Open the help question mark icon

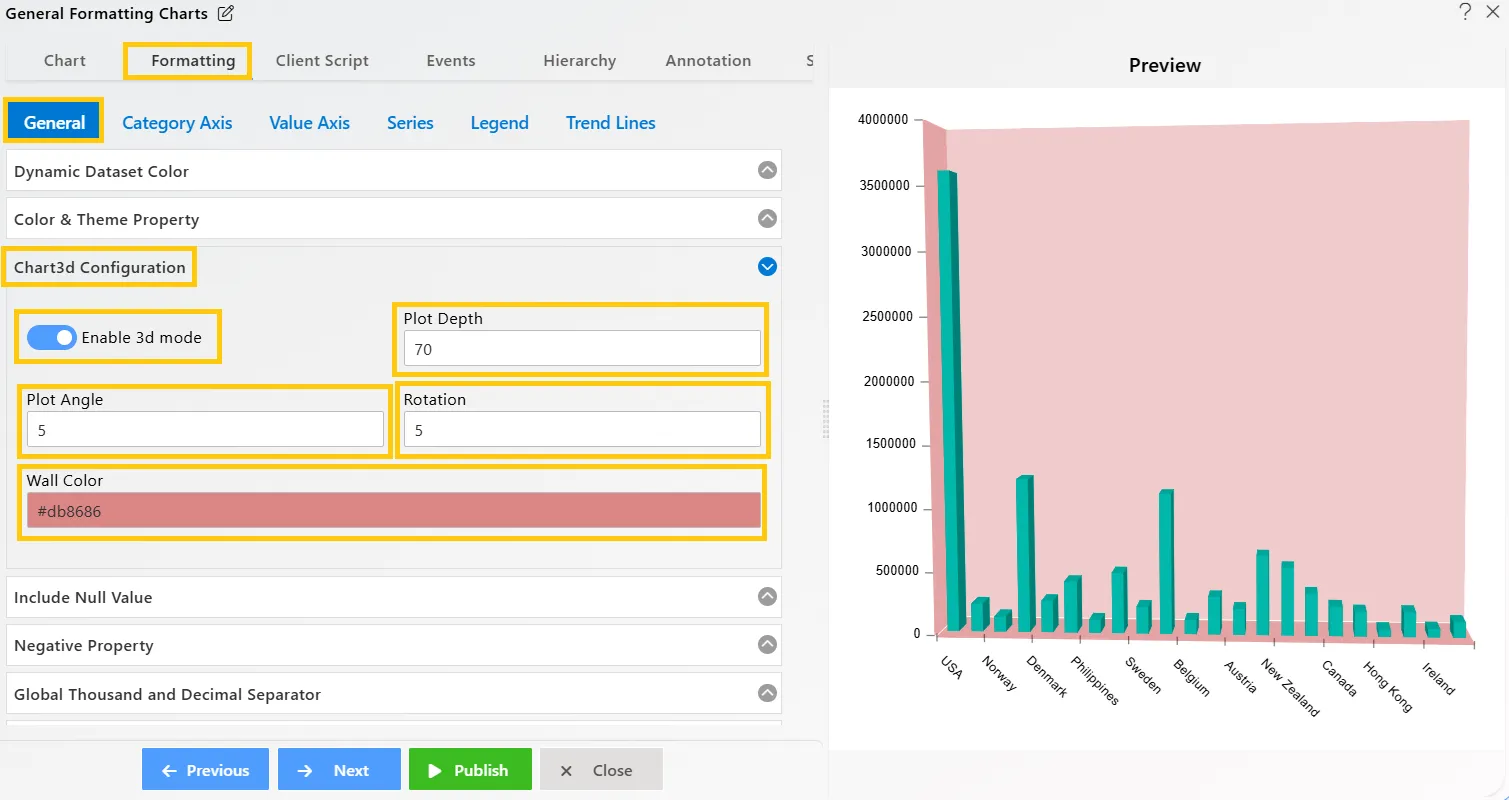pyautogui.click(x=1465, y=12)
